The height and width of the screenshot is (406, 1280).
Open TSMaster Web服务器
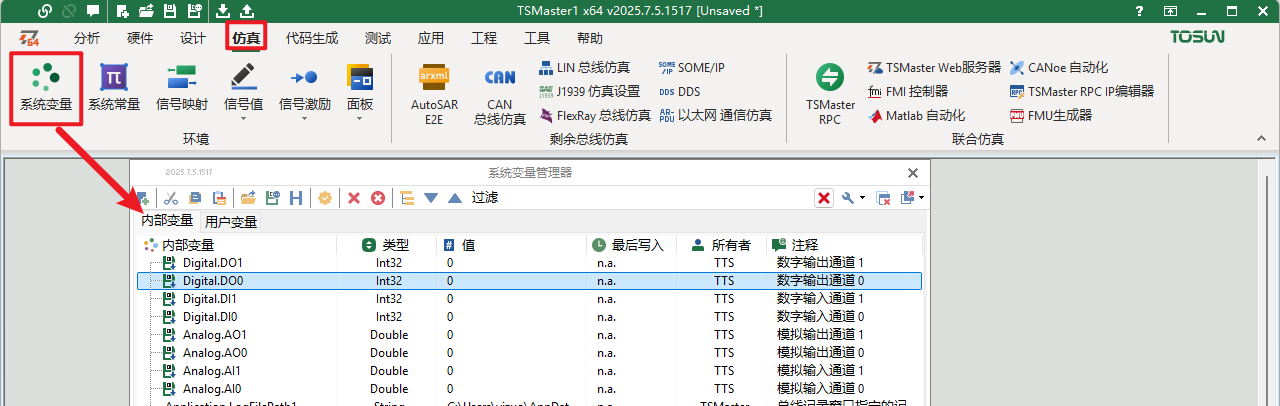coord(934,68)
